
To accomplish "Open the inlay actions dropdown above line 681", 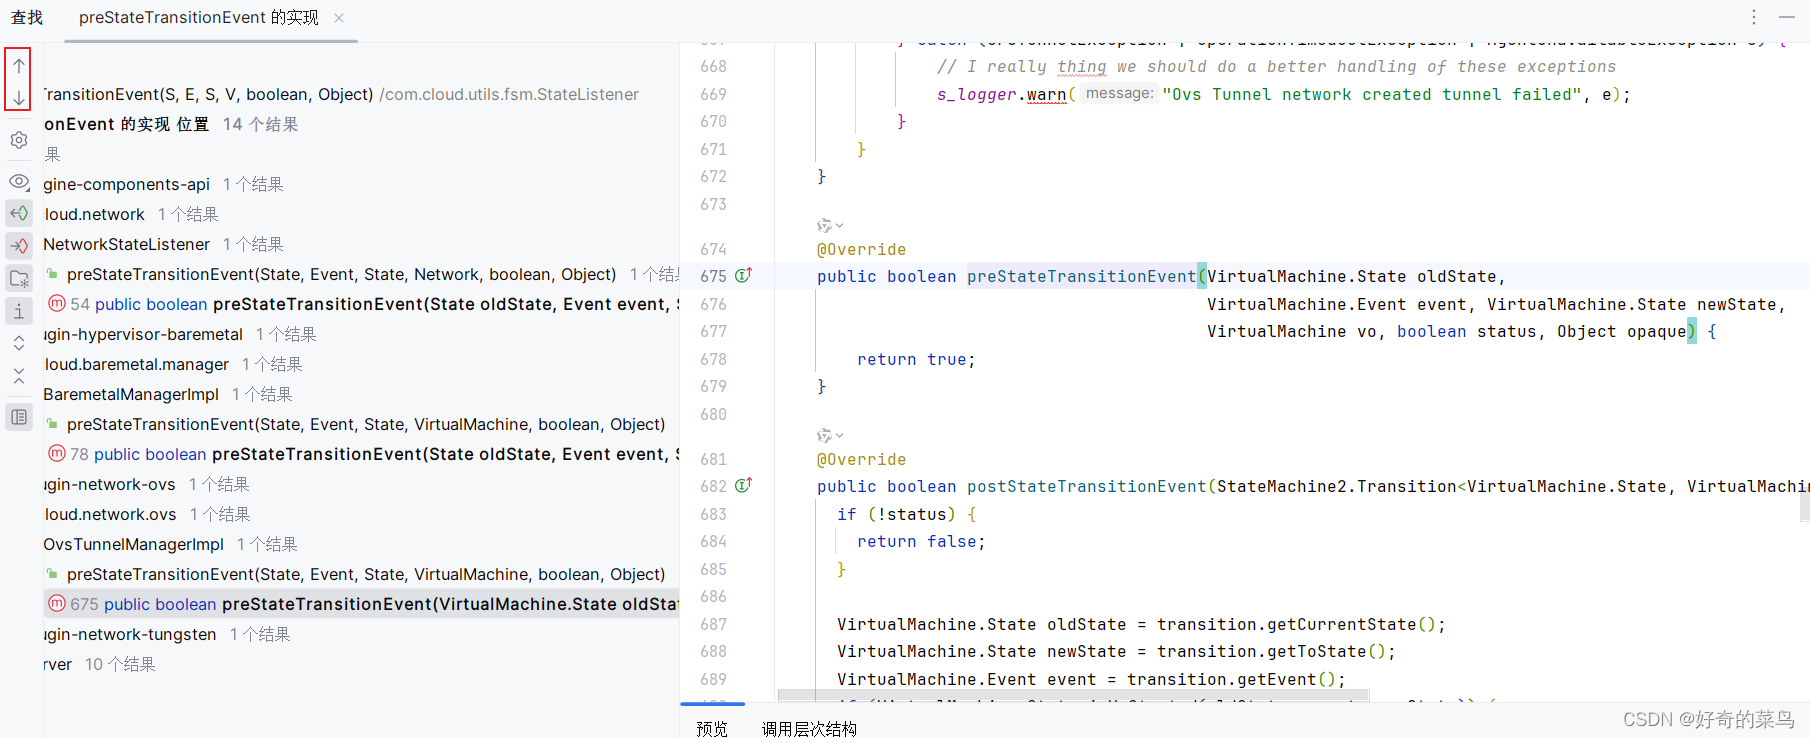I will pos(830,436).
